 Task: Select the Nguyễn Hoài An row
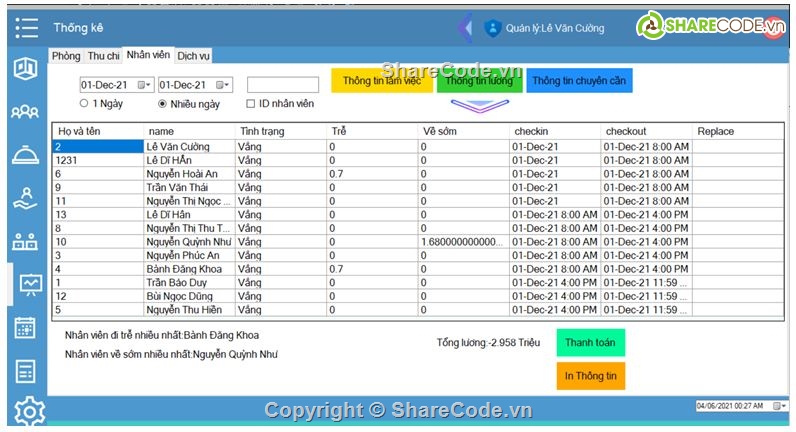[418, 174]
